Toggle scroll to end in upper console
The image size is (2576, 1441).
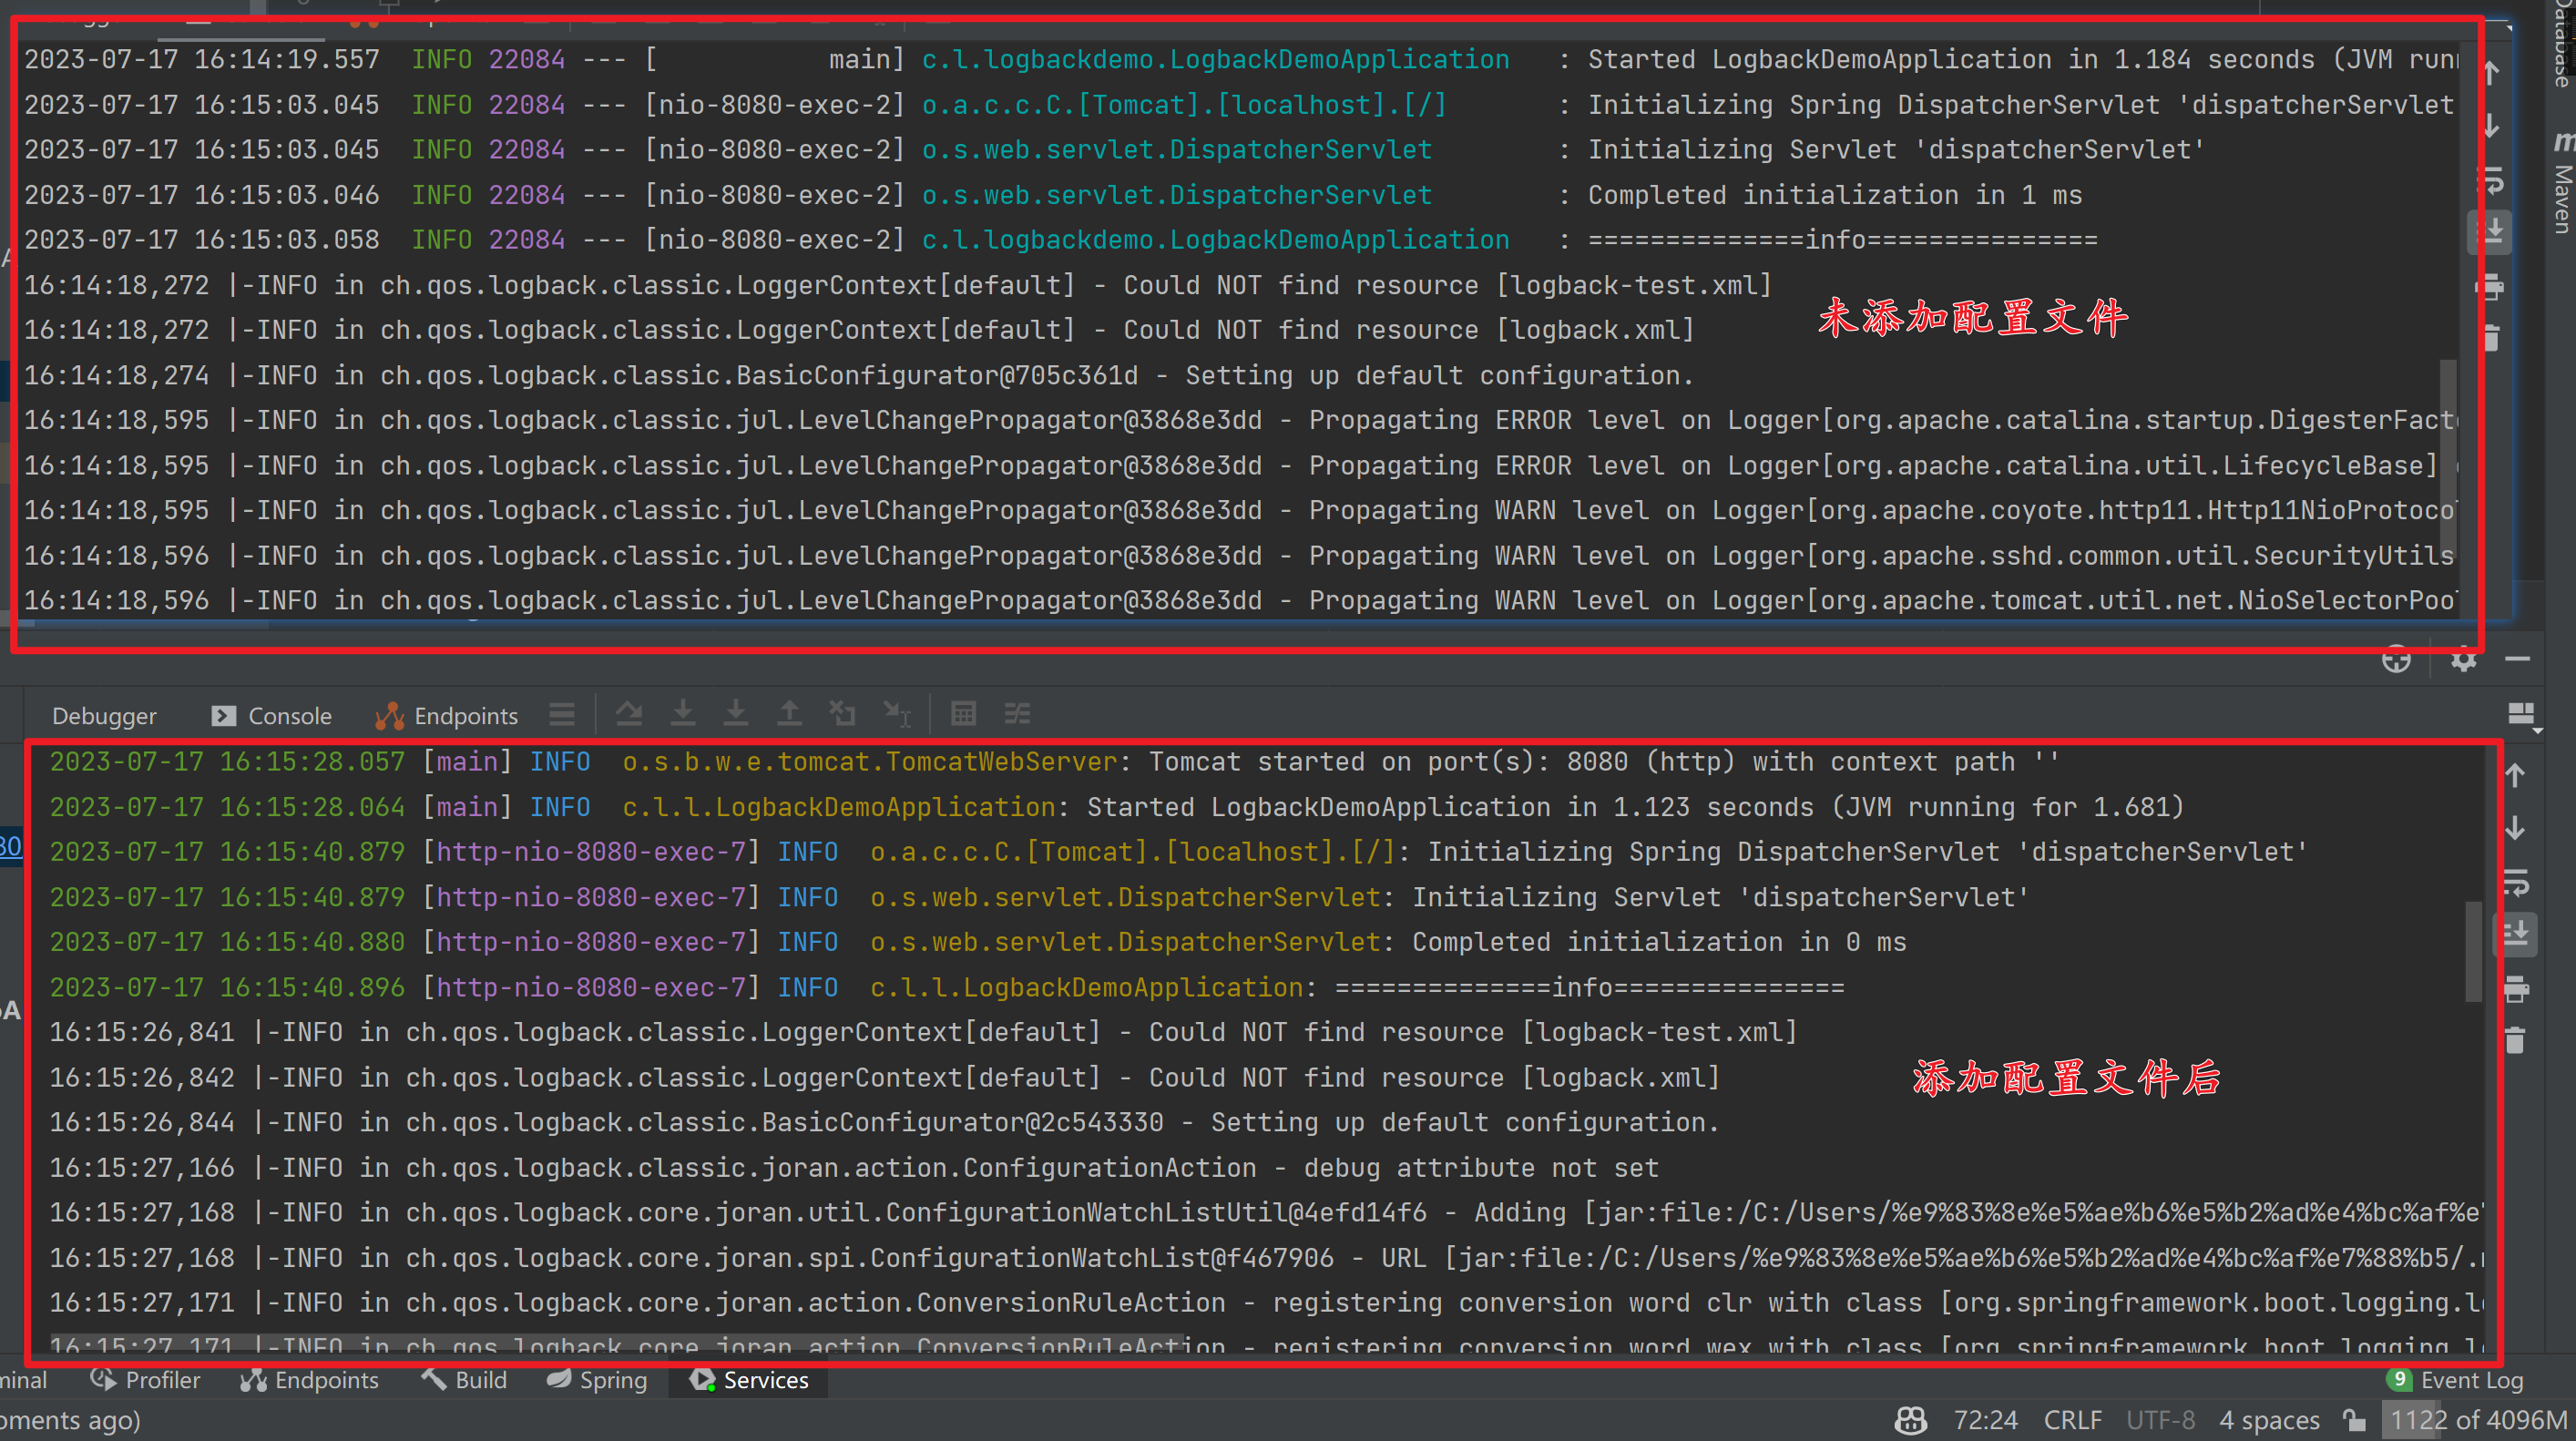coord(2492,232)
